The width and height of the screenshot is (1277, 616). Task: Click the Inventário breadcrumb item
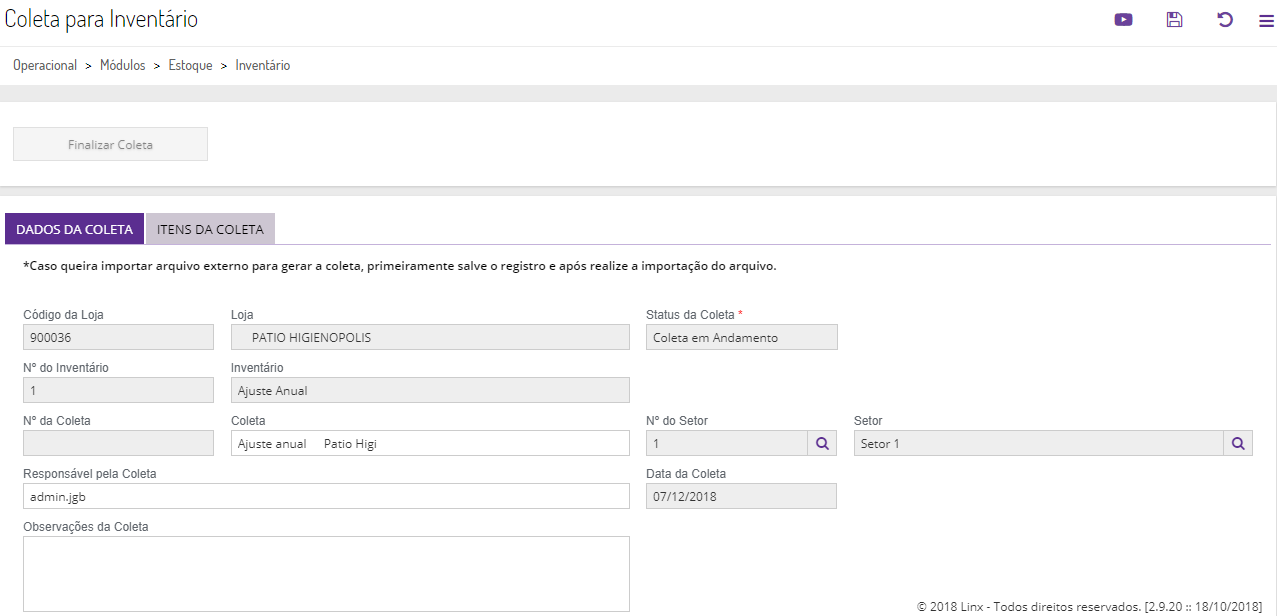tap(263, 65)
